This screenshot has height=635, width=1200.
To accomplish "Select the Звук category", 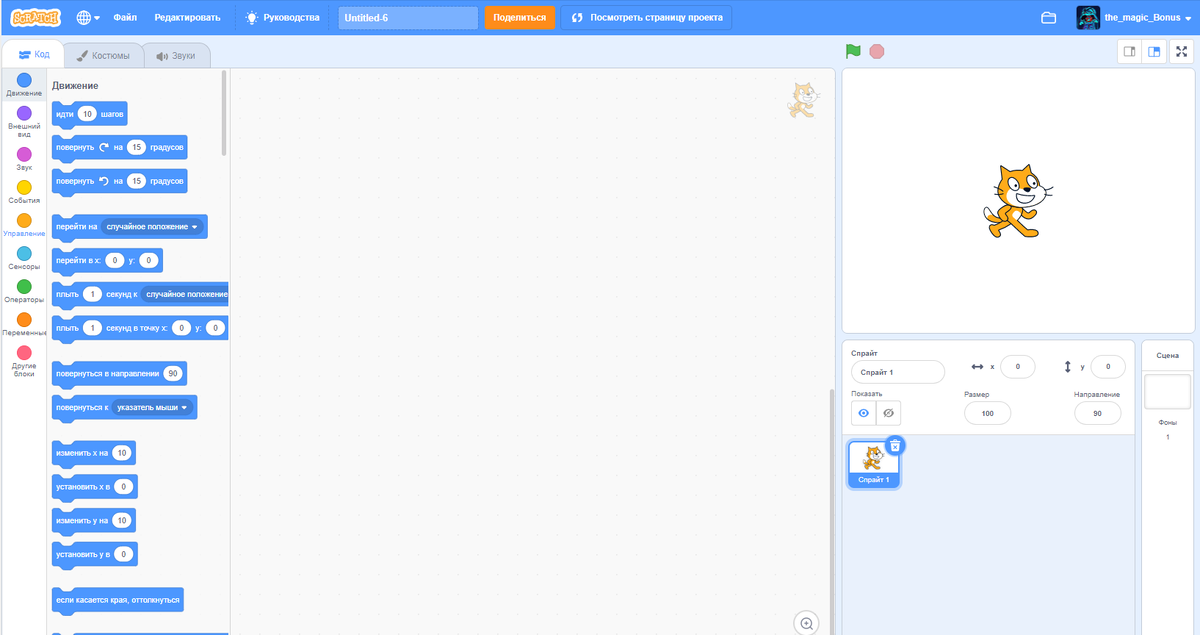I will (x=24, y=159).
